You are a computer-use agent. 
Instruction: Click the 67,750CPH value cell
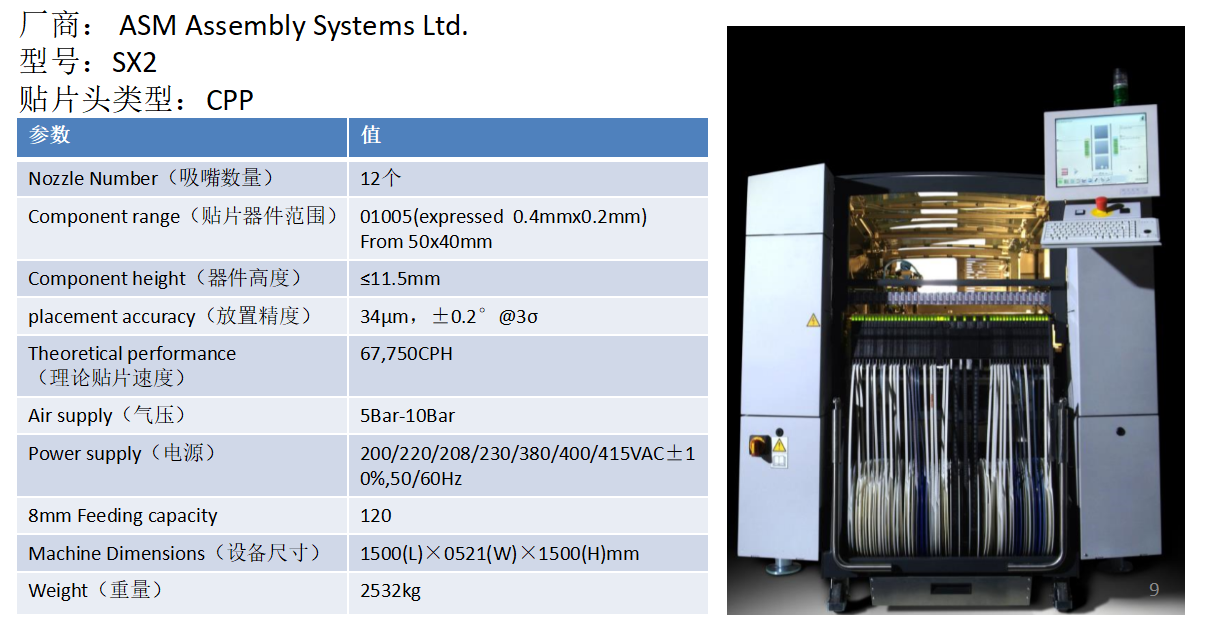tap(406, 354)
